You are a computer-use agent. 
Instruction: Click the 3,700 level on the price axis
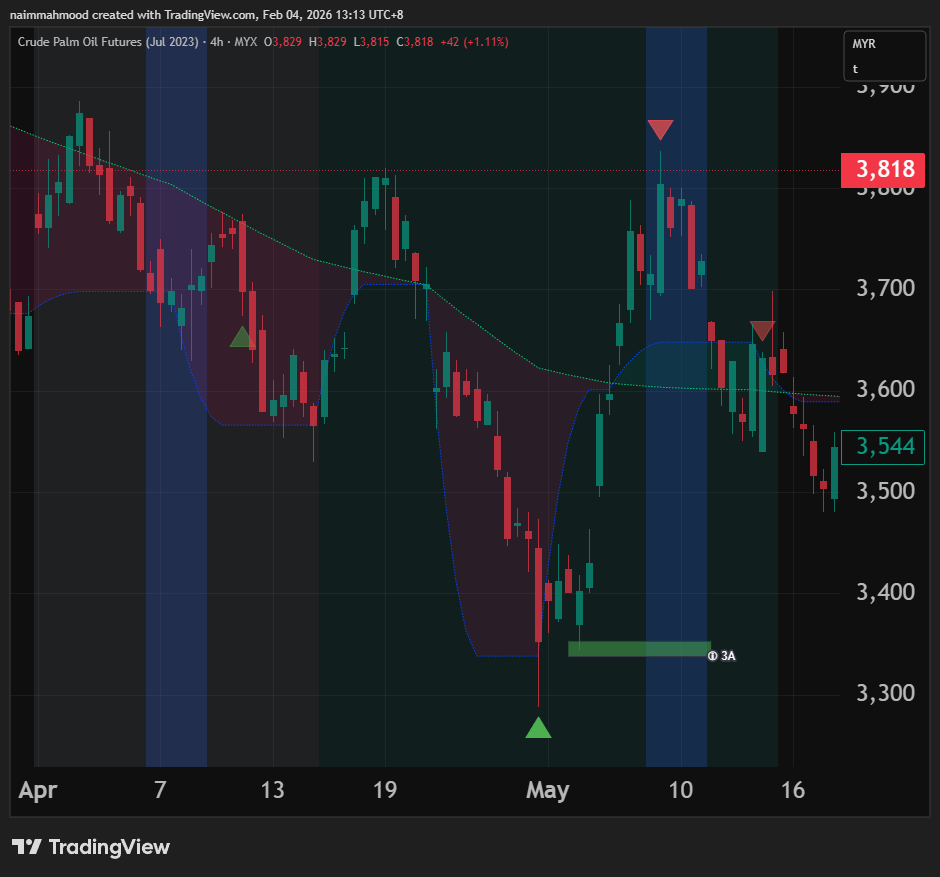884,289
